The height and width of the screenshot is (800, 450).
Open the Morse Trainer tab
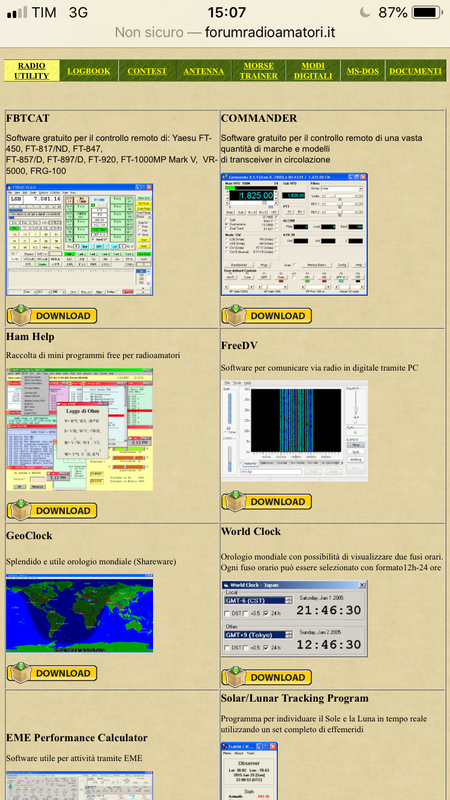pyautogui.click(x=259, y=71)
